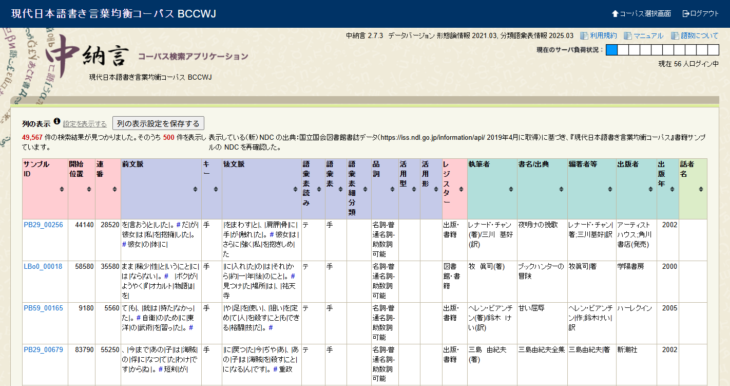Sort by 前文脈 column arrows
730x386 pixels.
pos(195,189)
